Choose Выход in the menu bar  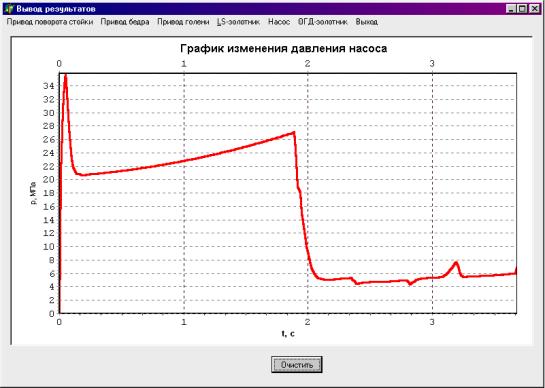367,22
